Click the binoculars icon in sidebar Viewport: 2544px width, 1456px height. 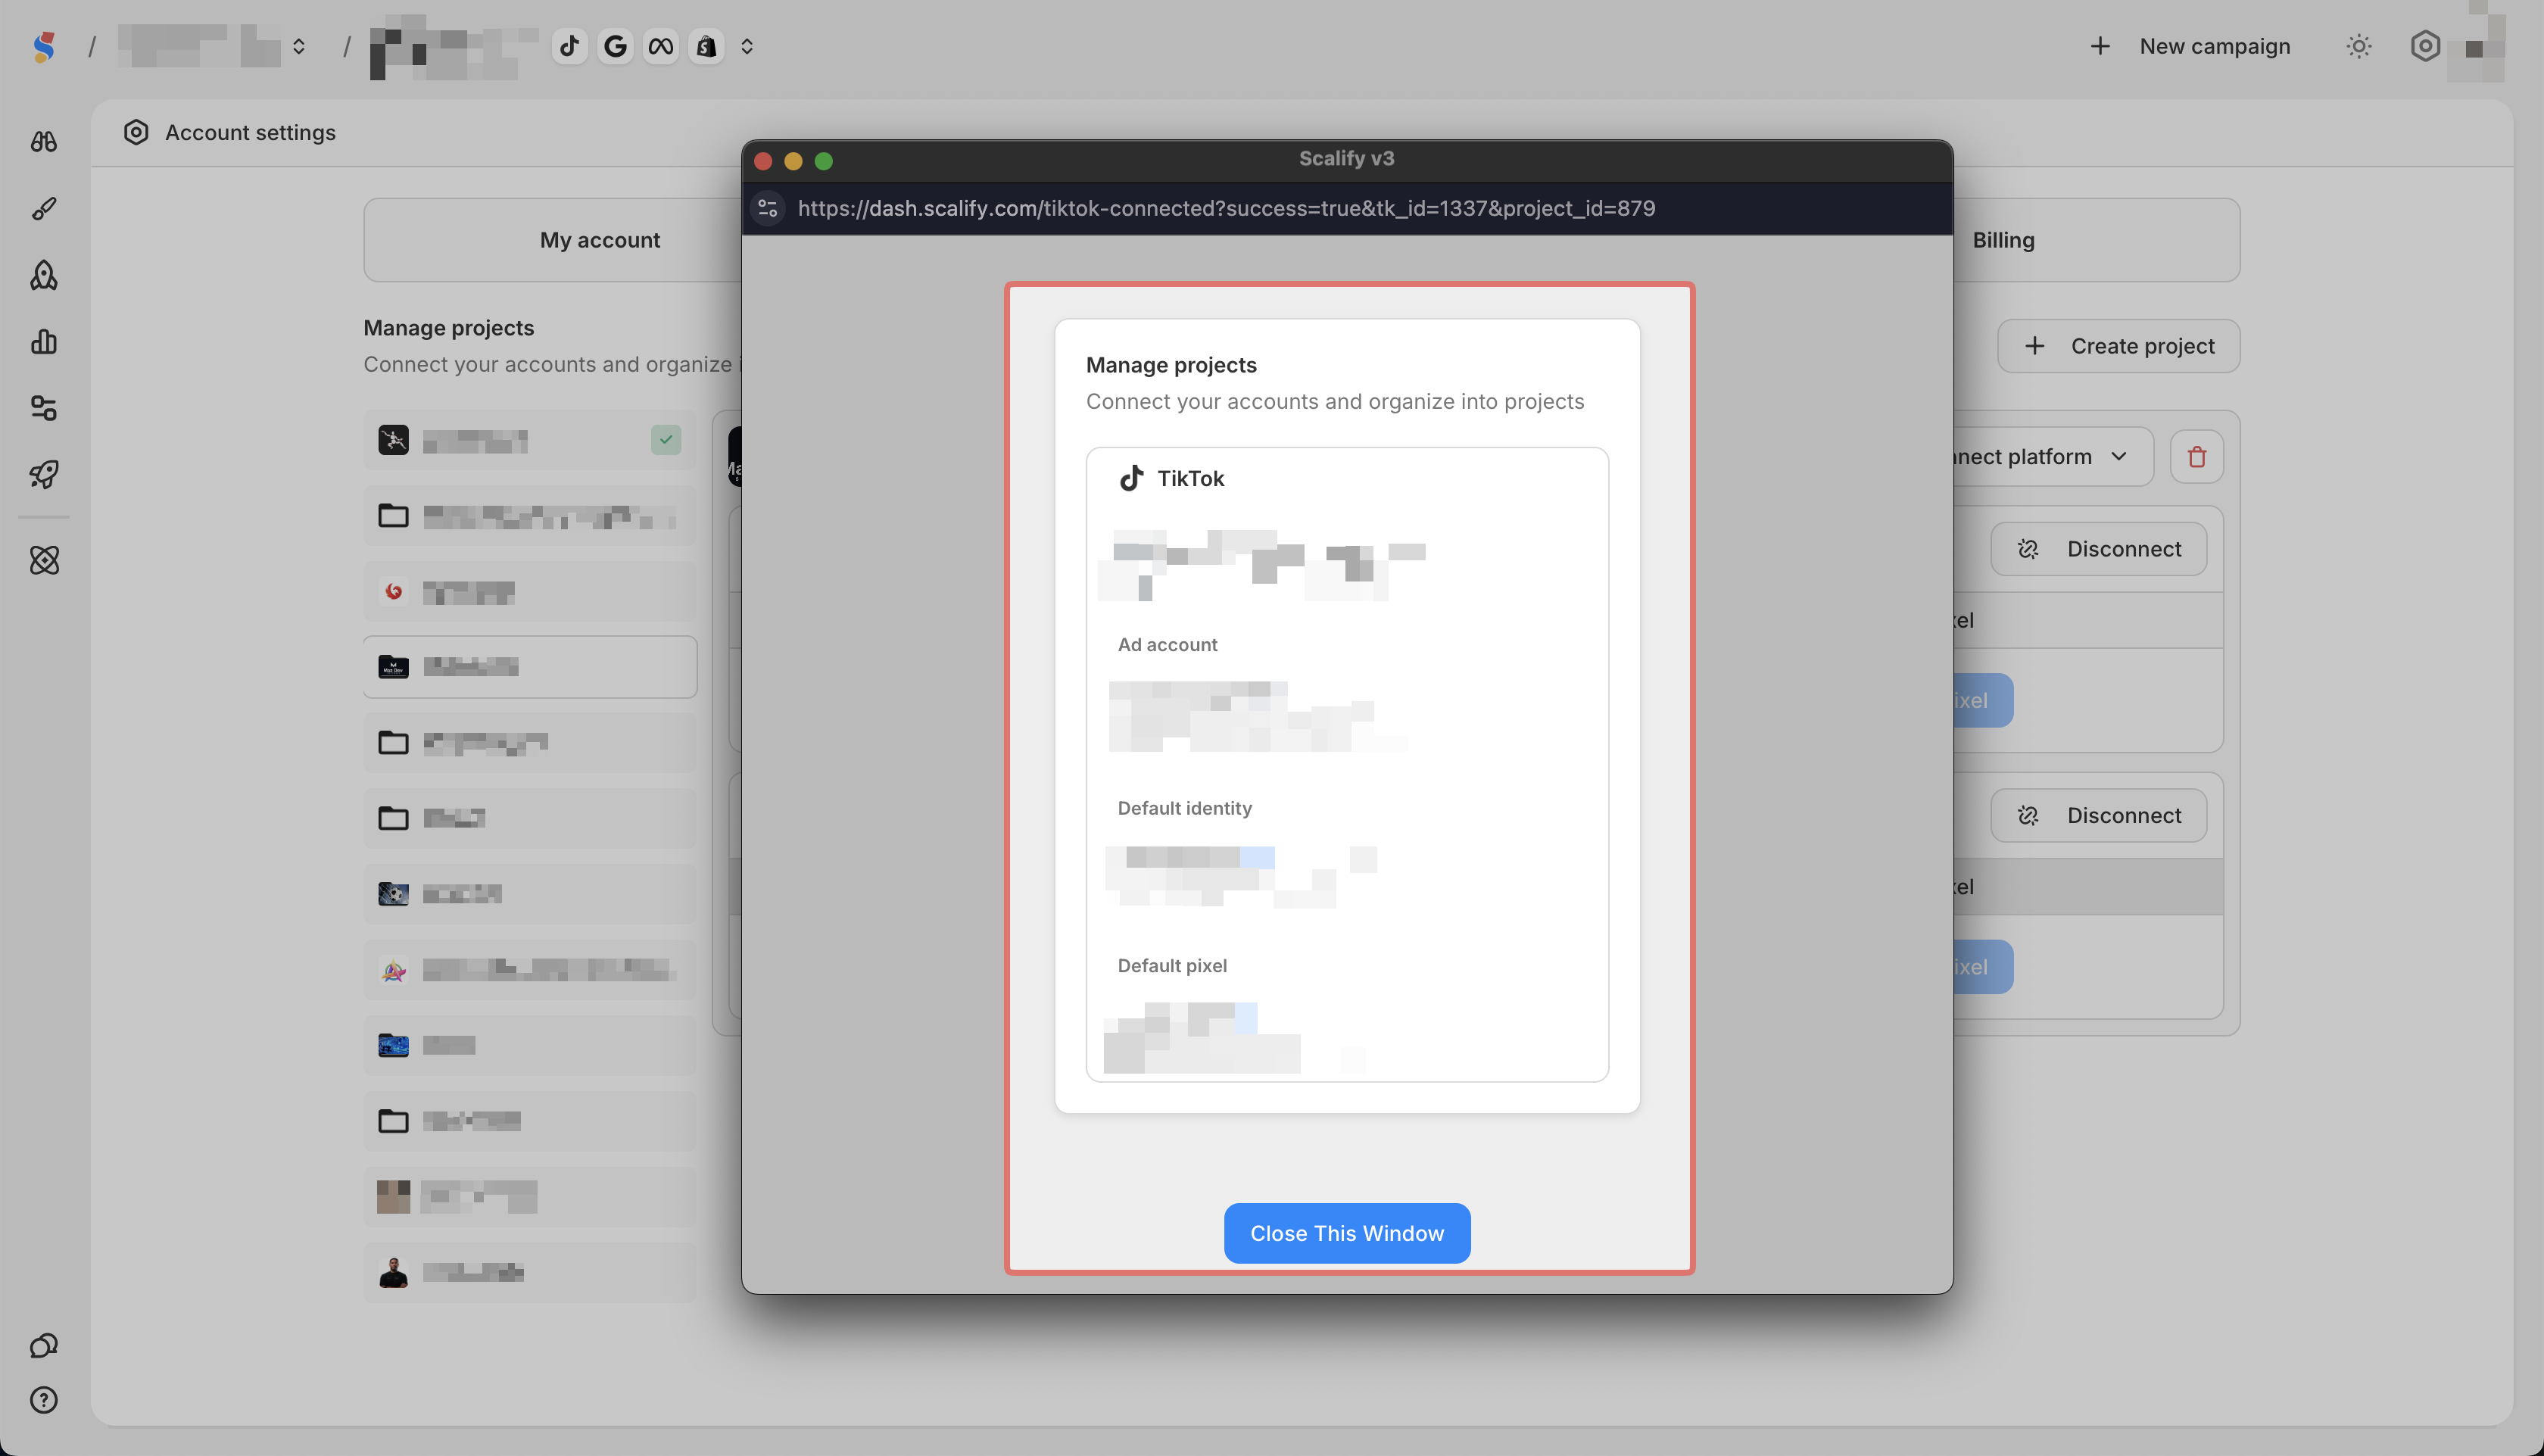[44, 142]
